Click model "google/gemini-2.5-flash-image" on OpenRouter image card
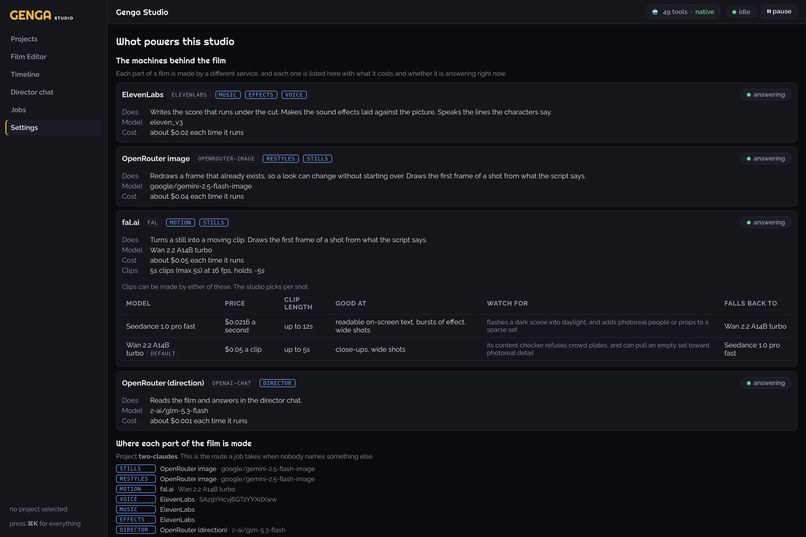The height and width of the screenshot is (537, 806). [x=201, y=186]
